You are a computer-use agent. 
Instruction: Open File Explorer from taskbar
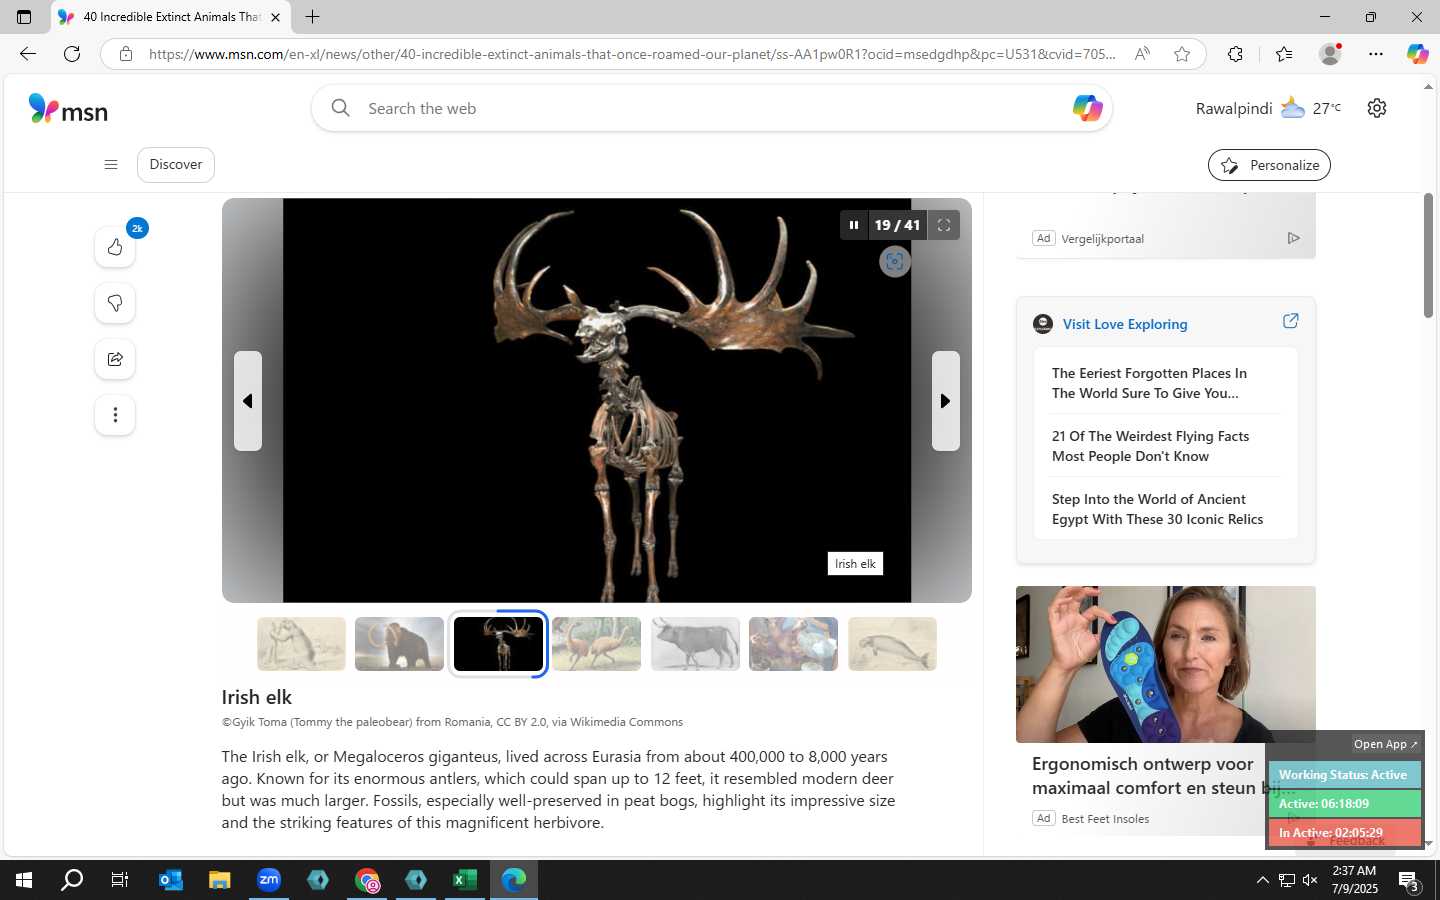220,880
